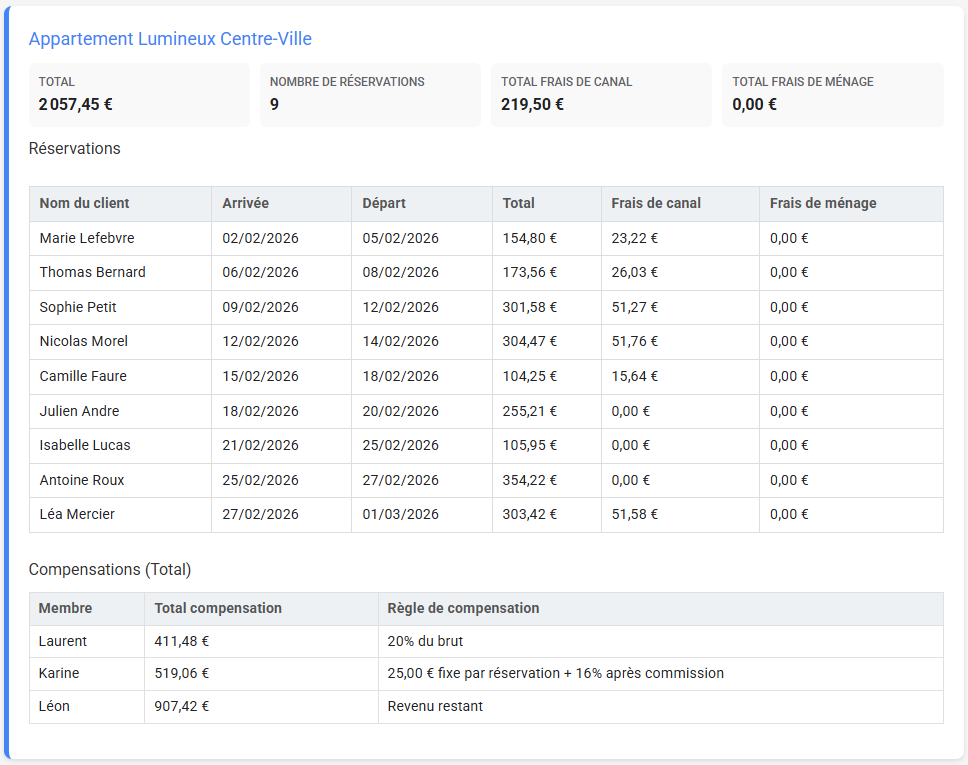Click Julien Andre's arrival date 18/02/2026
The image size is (968, 765).
(260, 411)
